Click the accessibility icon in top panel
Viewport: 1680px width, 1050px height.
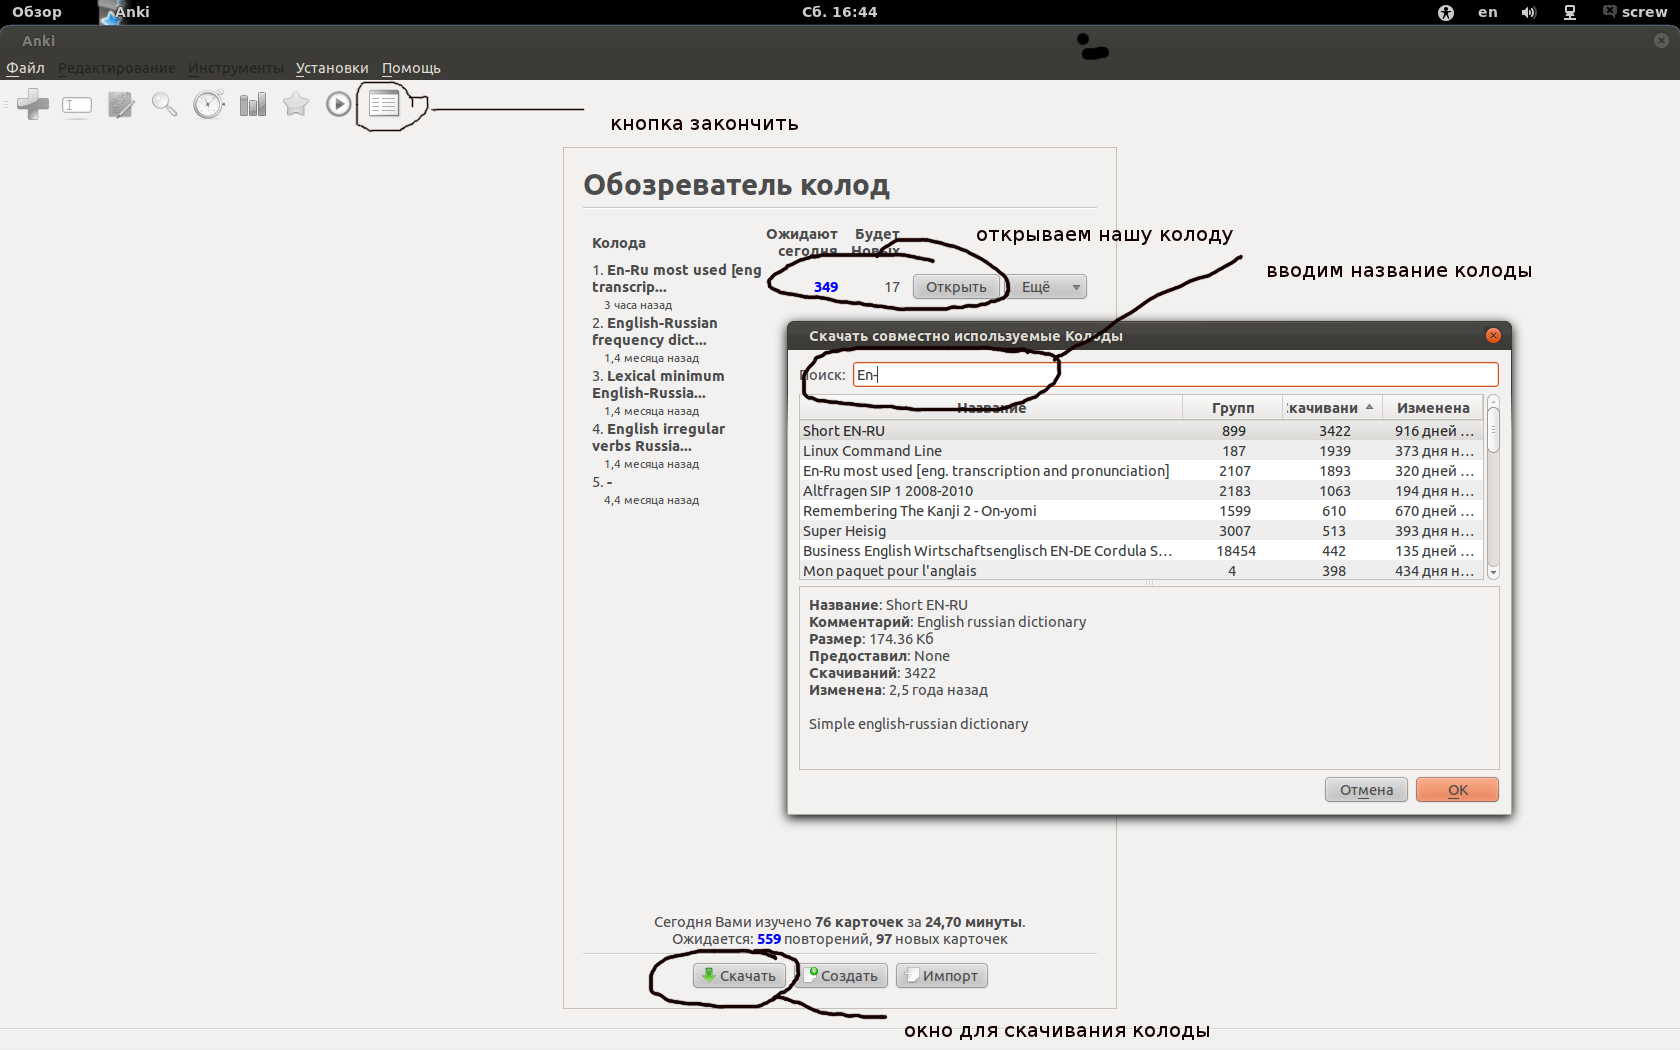point(1445,12)
